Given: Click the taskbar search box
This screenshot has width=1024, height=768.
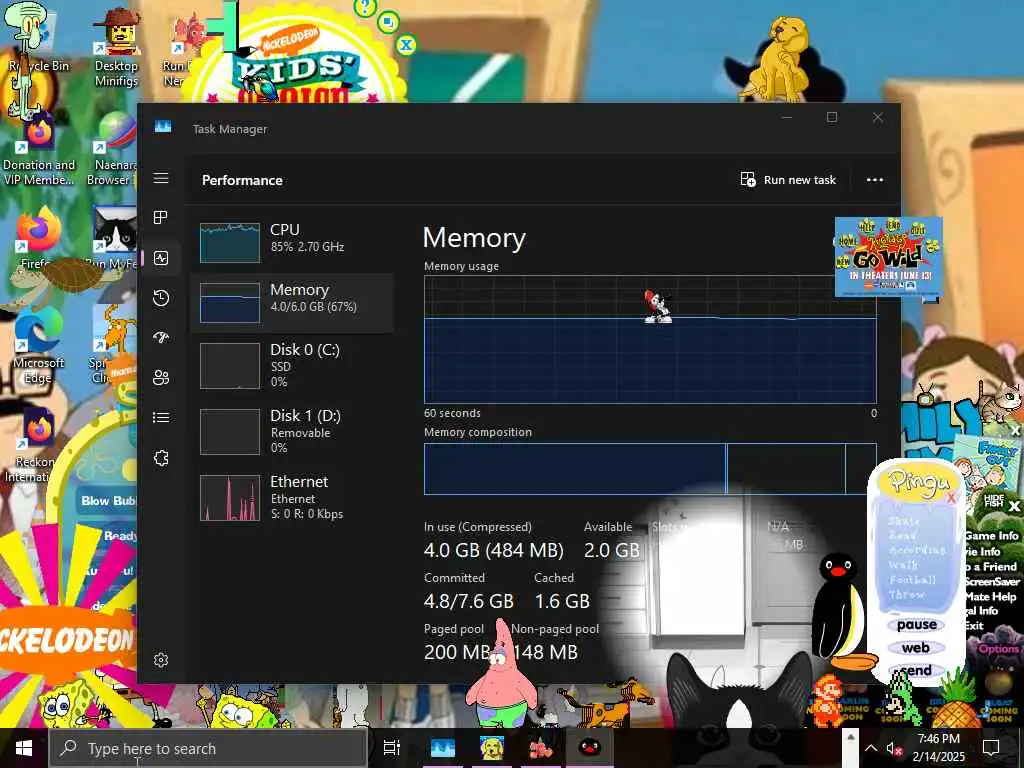Looking at the screenshot, I should pos(208,748).
